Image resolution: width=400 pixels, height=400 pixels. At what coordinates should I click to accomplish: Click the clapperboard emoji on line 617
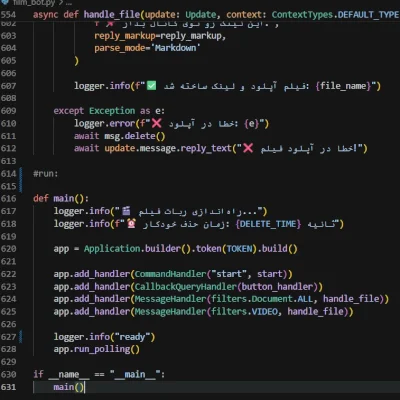[126, 211]
